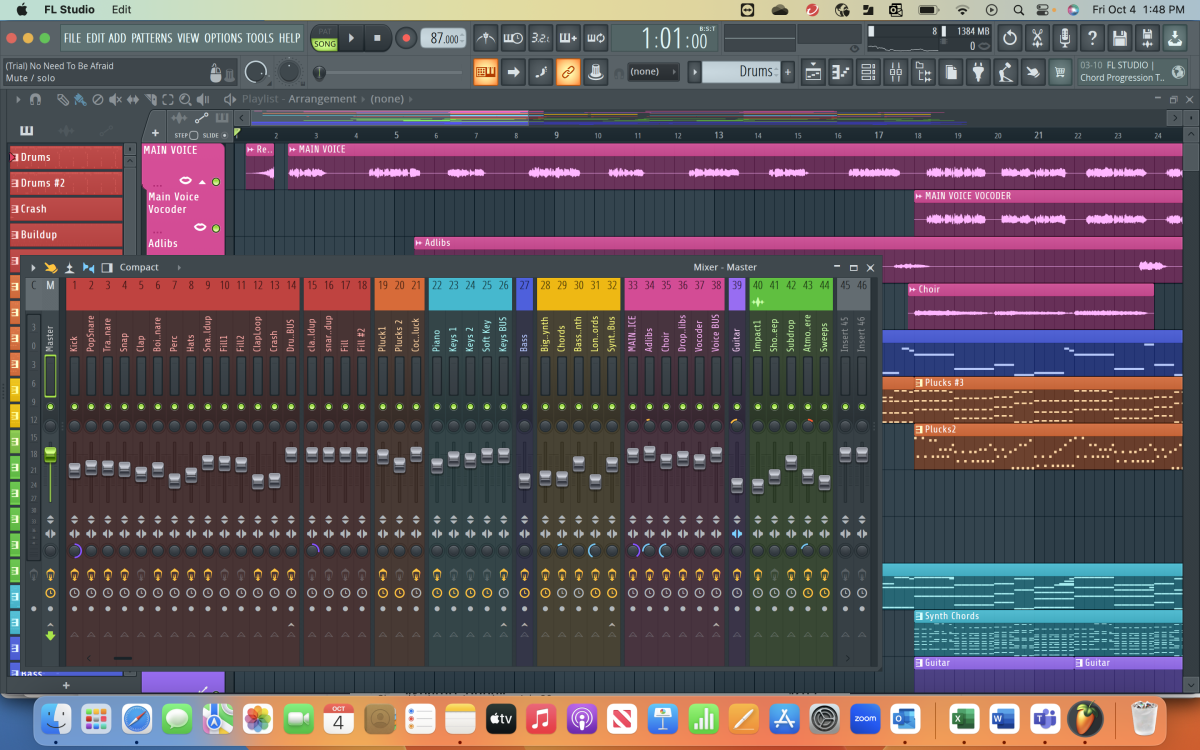The image size is (1200, 750).
Task: Toggle STEP editing in the playlist
Action: point(193,135)
